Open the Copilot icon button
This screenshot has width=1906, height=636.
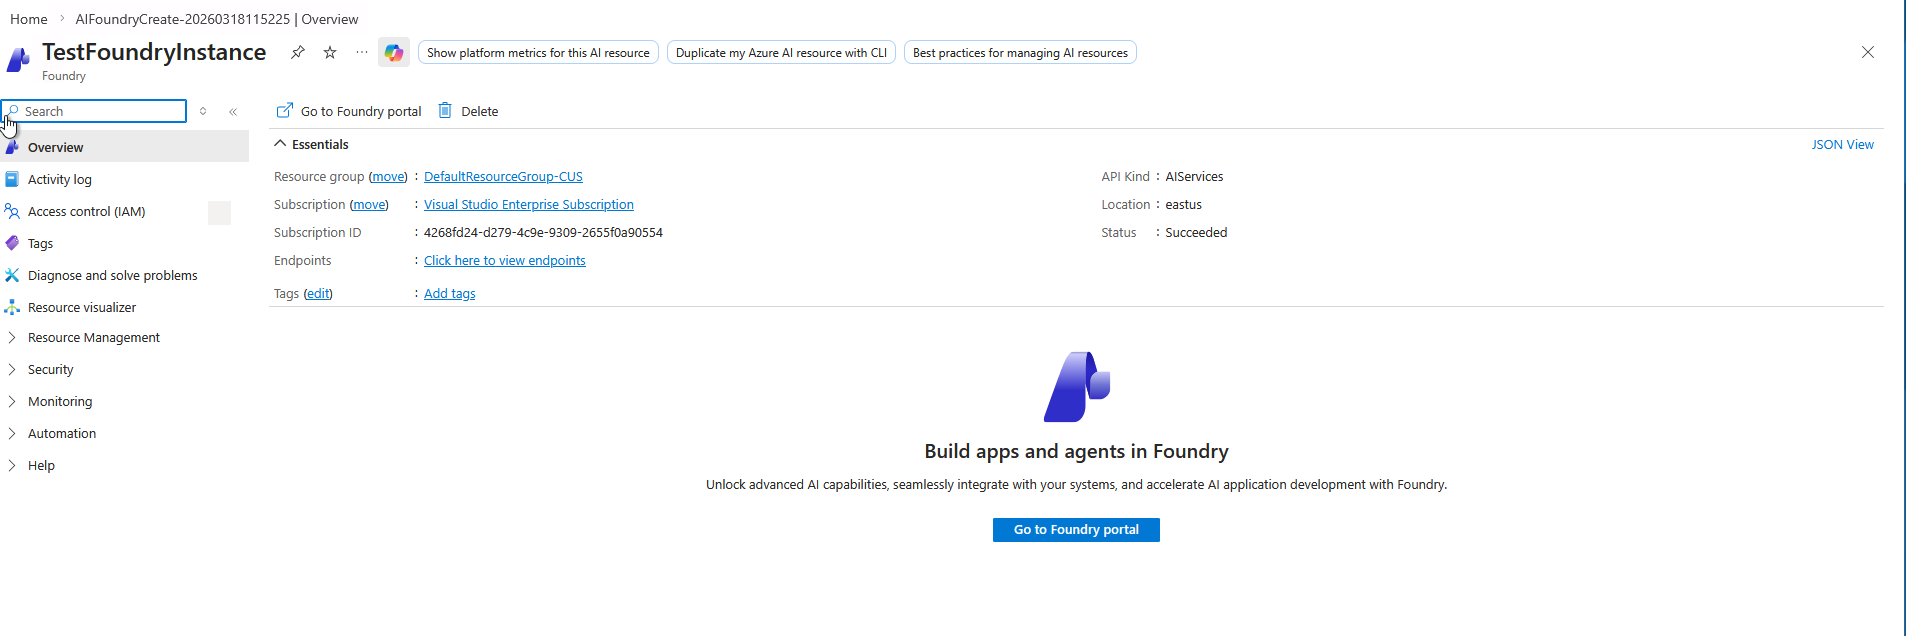[394, 52]
